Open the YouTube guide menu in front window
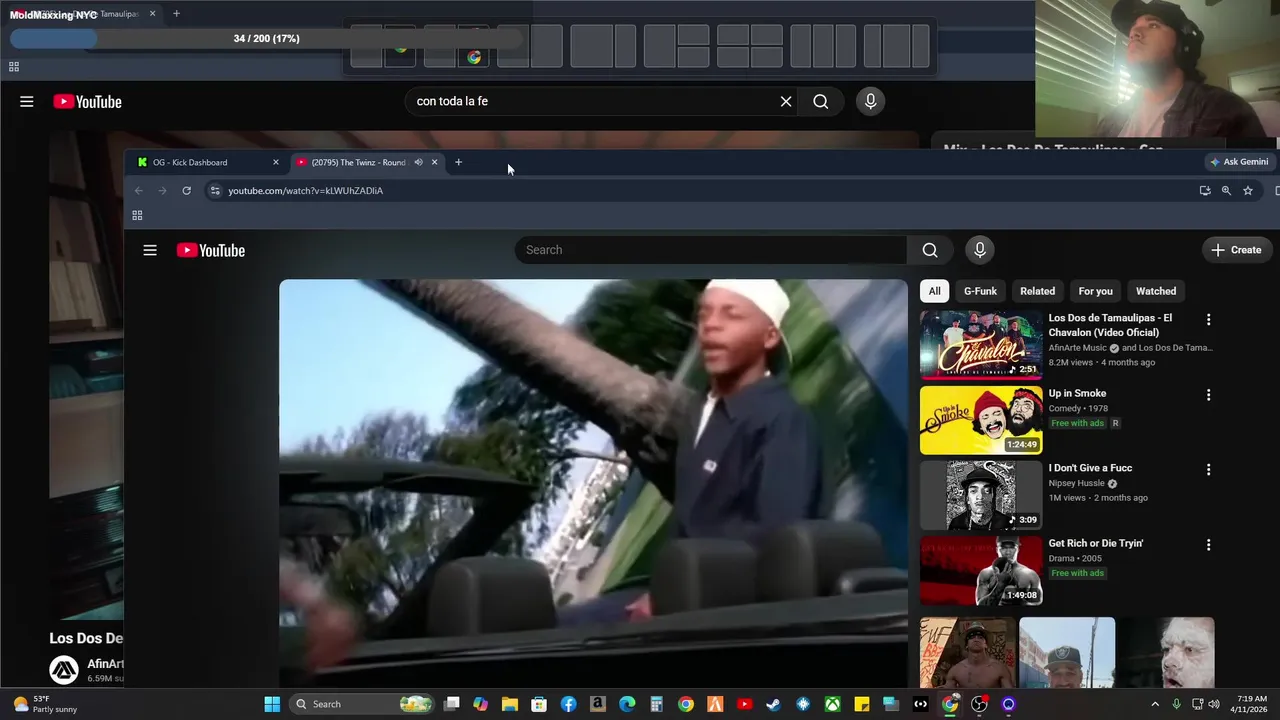 click(x=150, y=250)
